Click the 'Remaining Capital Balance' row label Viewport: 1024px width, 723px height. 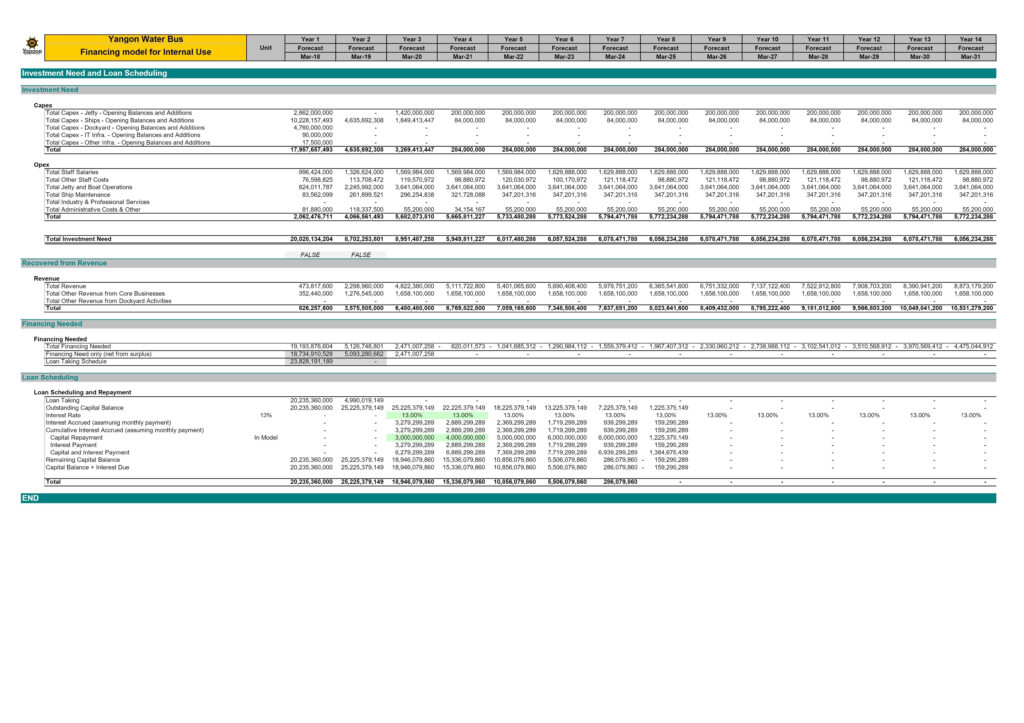pyautogui.click(x=83, y=460)
